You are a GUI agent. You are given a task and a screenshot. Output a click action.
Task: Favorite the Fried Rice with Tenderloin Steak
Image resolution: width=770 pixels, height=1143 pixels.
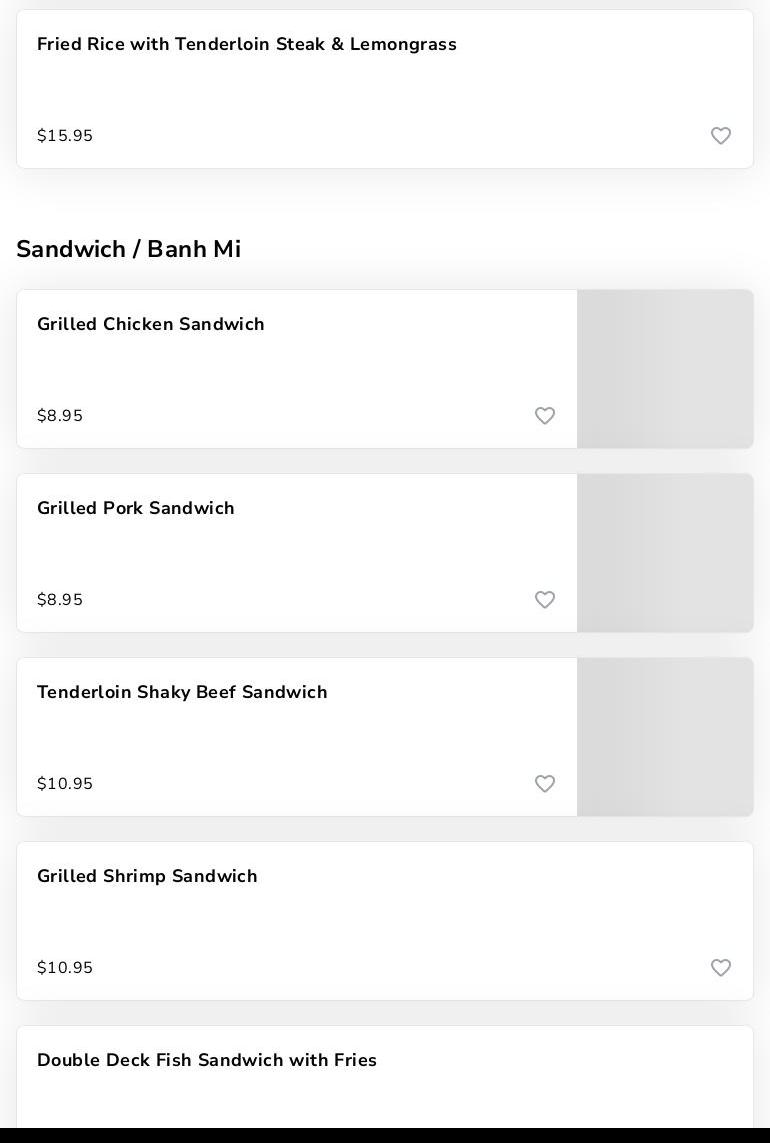[720, 136]
